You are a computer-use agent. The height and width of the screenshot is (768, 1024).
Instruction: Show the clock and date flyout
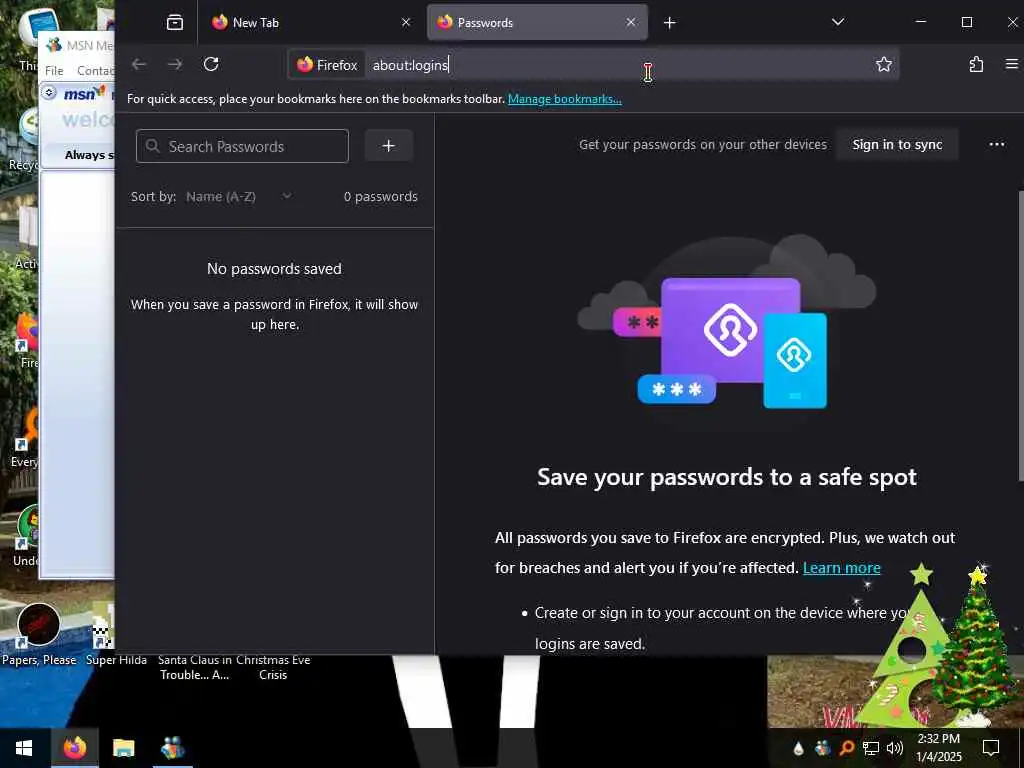click(x=939, y=748)
